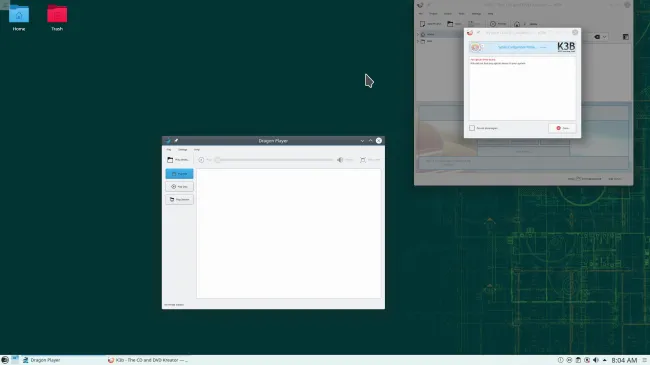
Task: Select the highlighted Play File button
Action: click(179, 174)
